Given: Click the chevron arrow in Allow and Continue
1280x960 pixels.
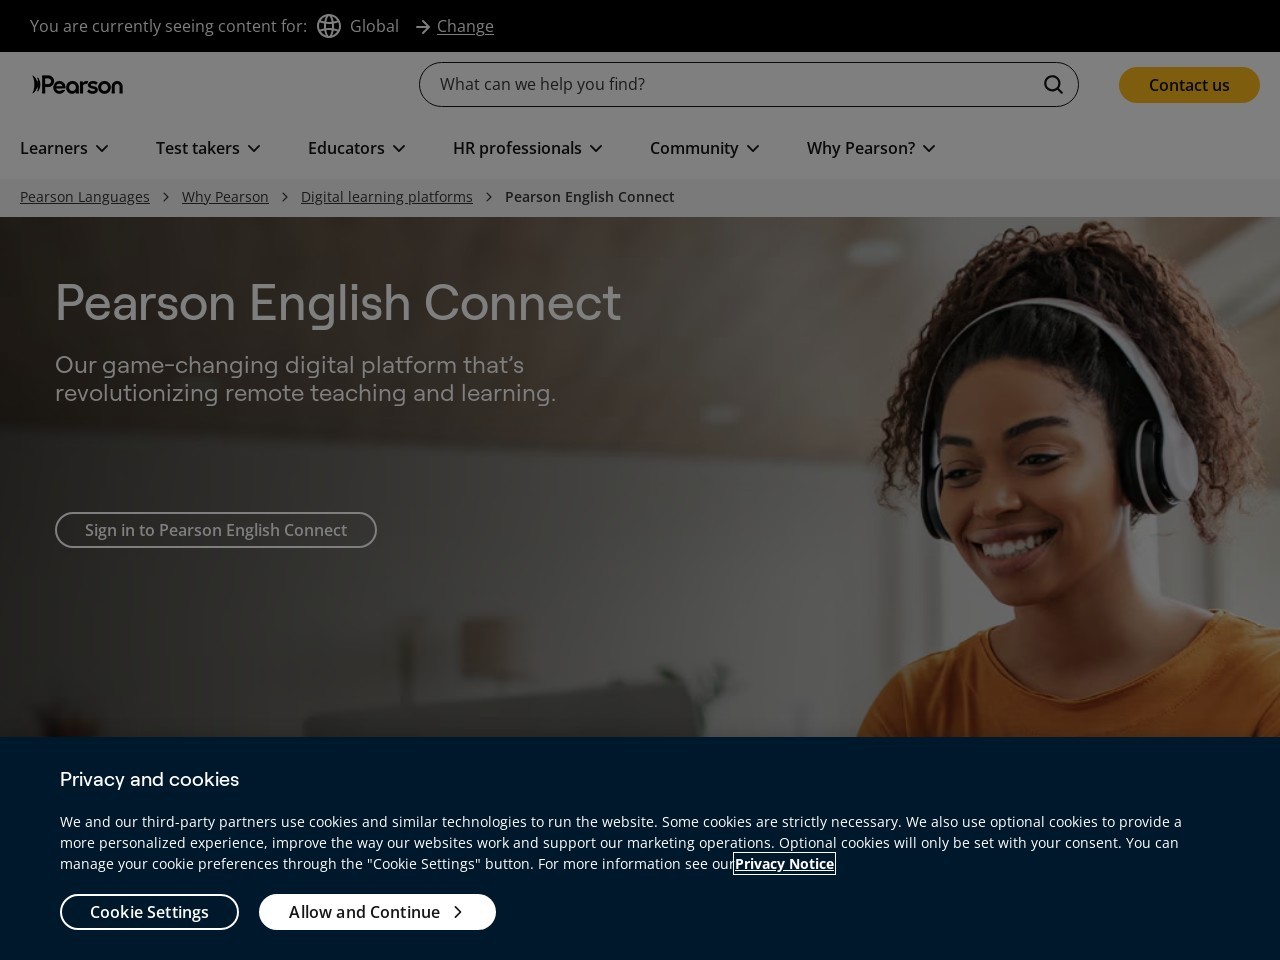Looking at the screenshot, I should [x=458, y=912].
